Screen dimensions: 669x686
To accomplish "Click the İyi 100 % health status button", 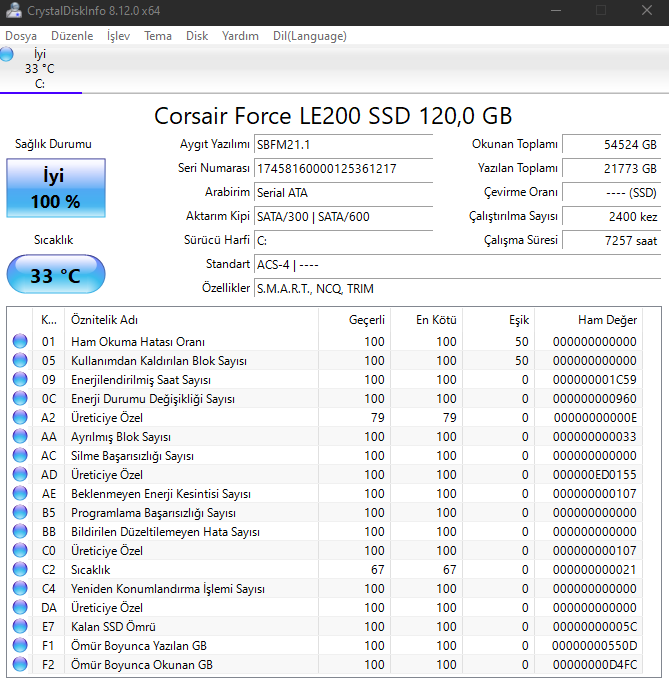I will 56,188.
